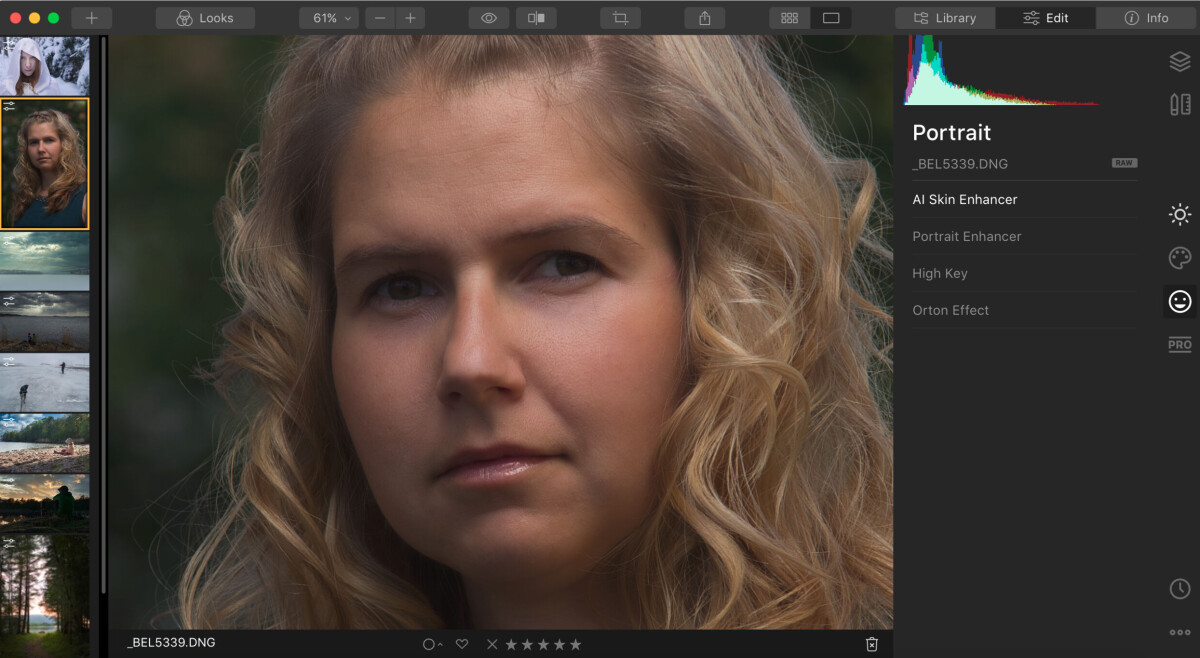
Task: Open the Canvas tools icon
Action: point(1180,104)
